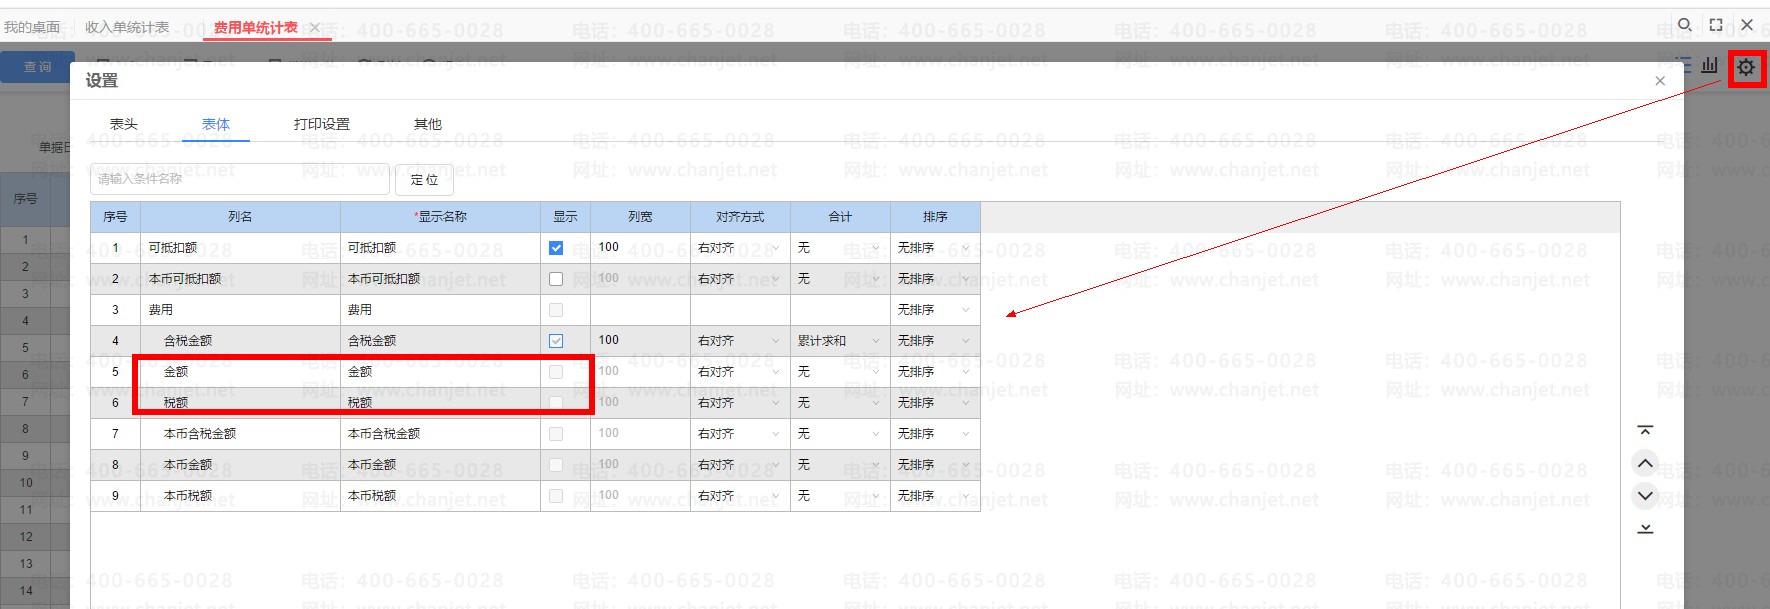Switch to the 表头 tab

click(x=124, y=124)
